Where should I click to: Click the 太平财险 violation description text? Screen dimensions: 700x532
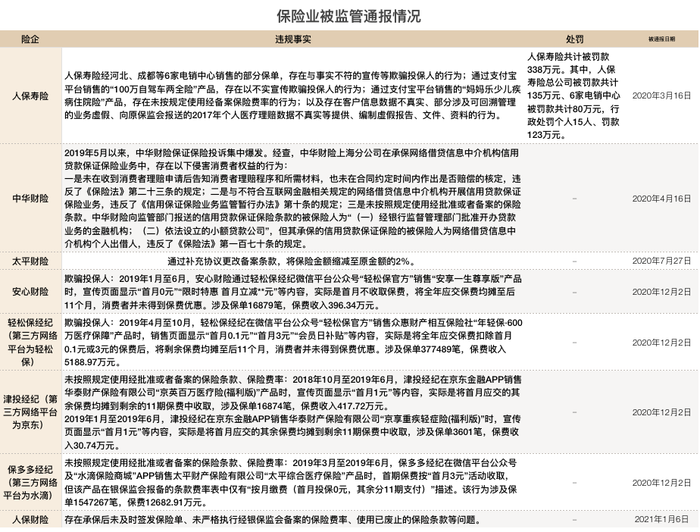[292, 261]
